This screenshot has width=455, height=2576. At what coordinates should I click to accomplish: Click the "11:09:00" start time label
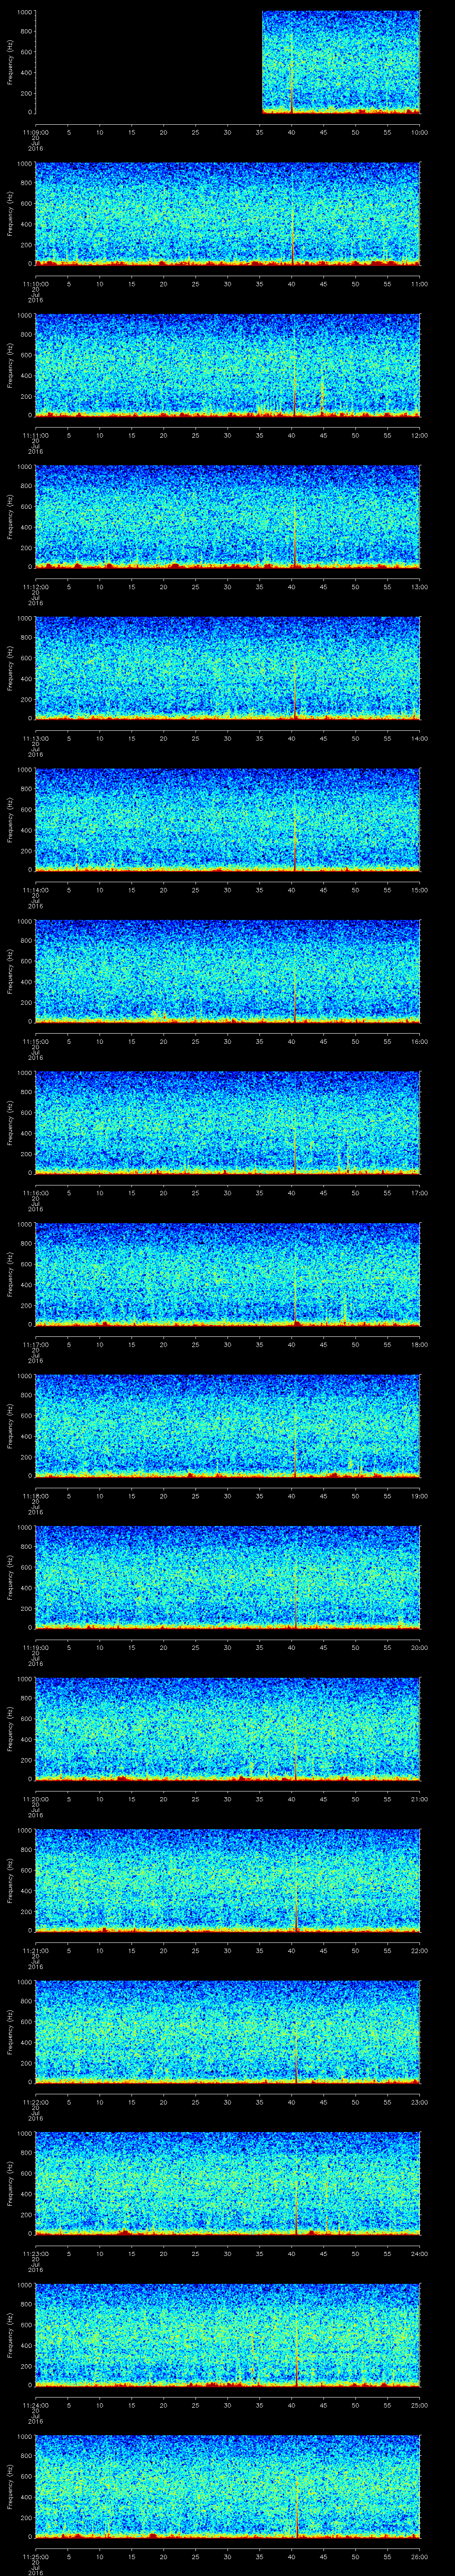tap(36, 132)
